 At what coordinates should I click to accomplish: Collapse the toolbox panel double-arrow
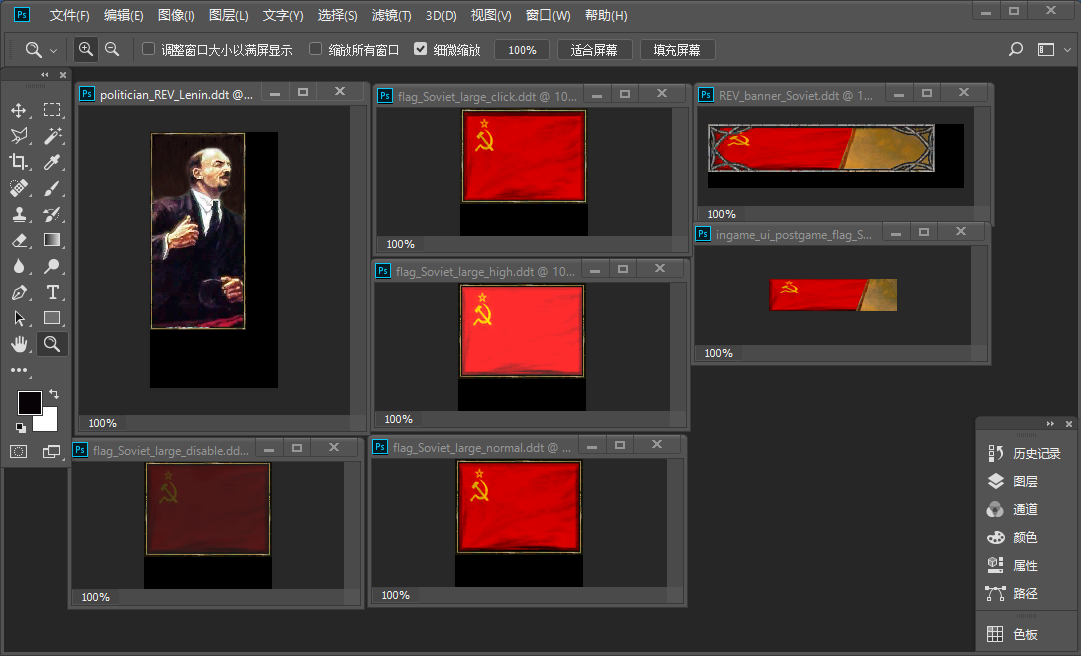click(45, 74)
